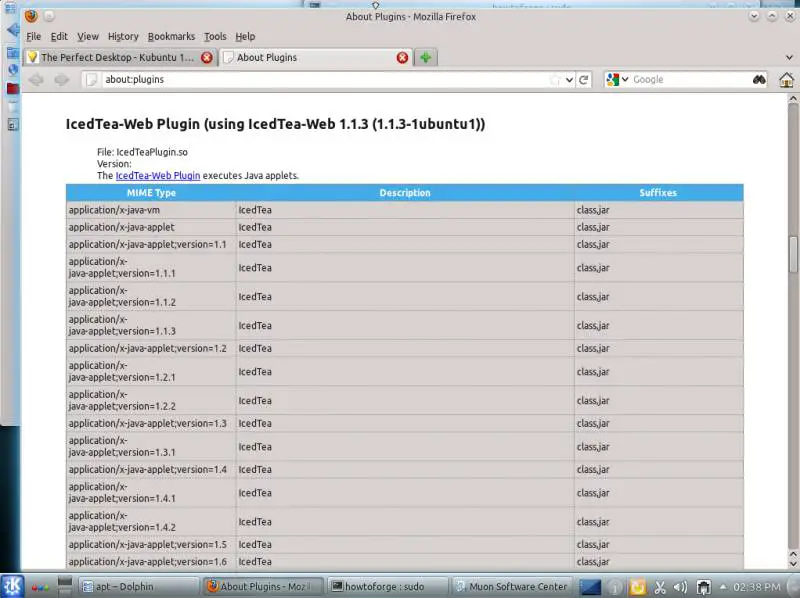Close the Perfect Desktop - Kubuntu tab
The height and width of the screenshot is (598, 800).
click(x=207, y=58)
